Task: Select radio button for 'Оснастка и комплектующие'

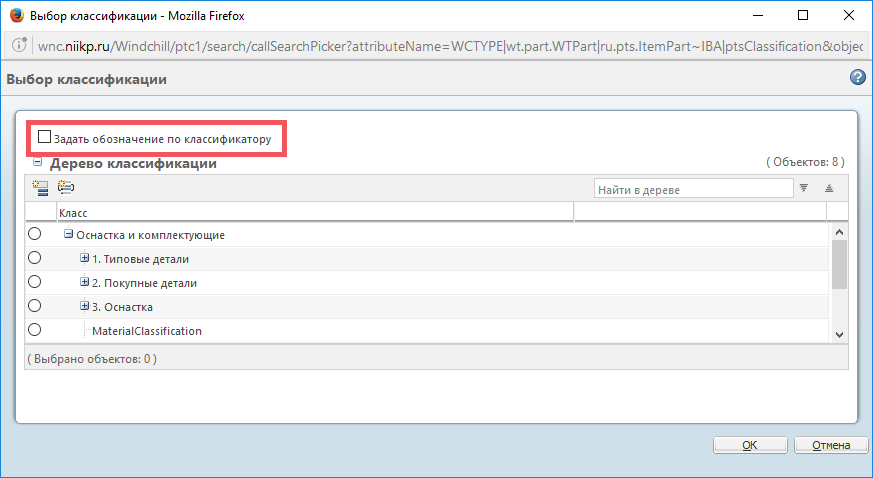Action: [35, 234]
